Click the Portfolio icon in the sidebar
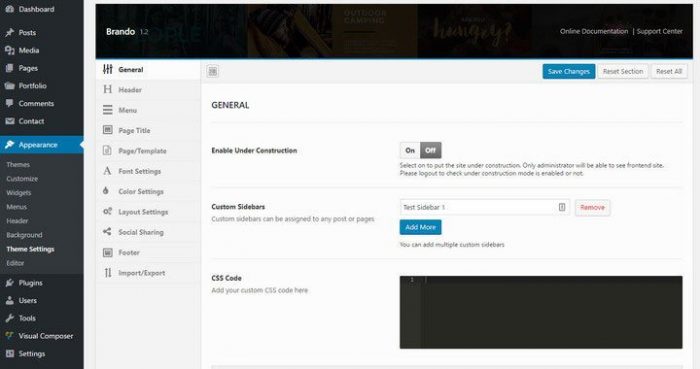 pos(9,86)
